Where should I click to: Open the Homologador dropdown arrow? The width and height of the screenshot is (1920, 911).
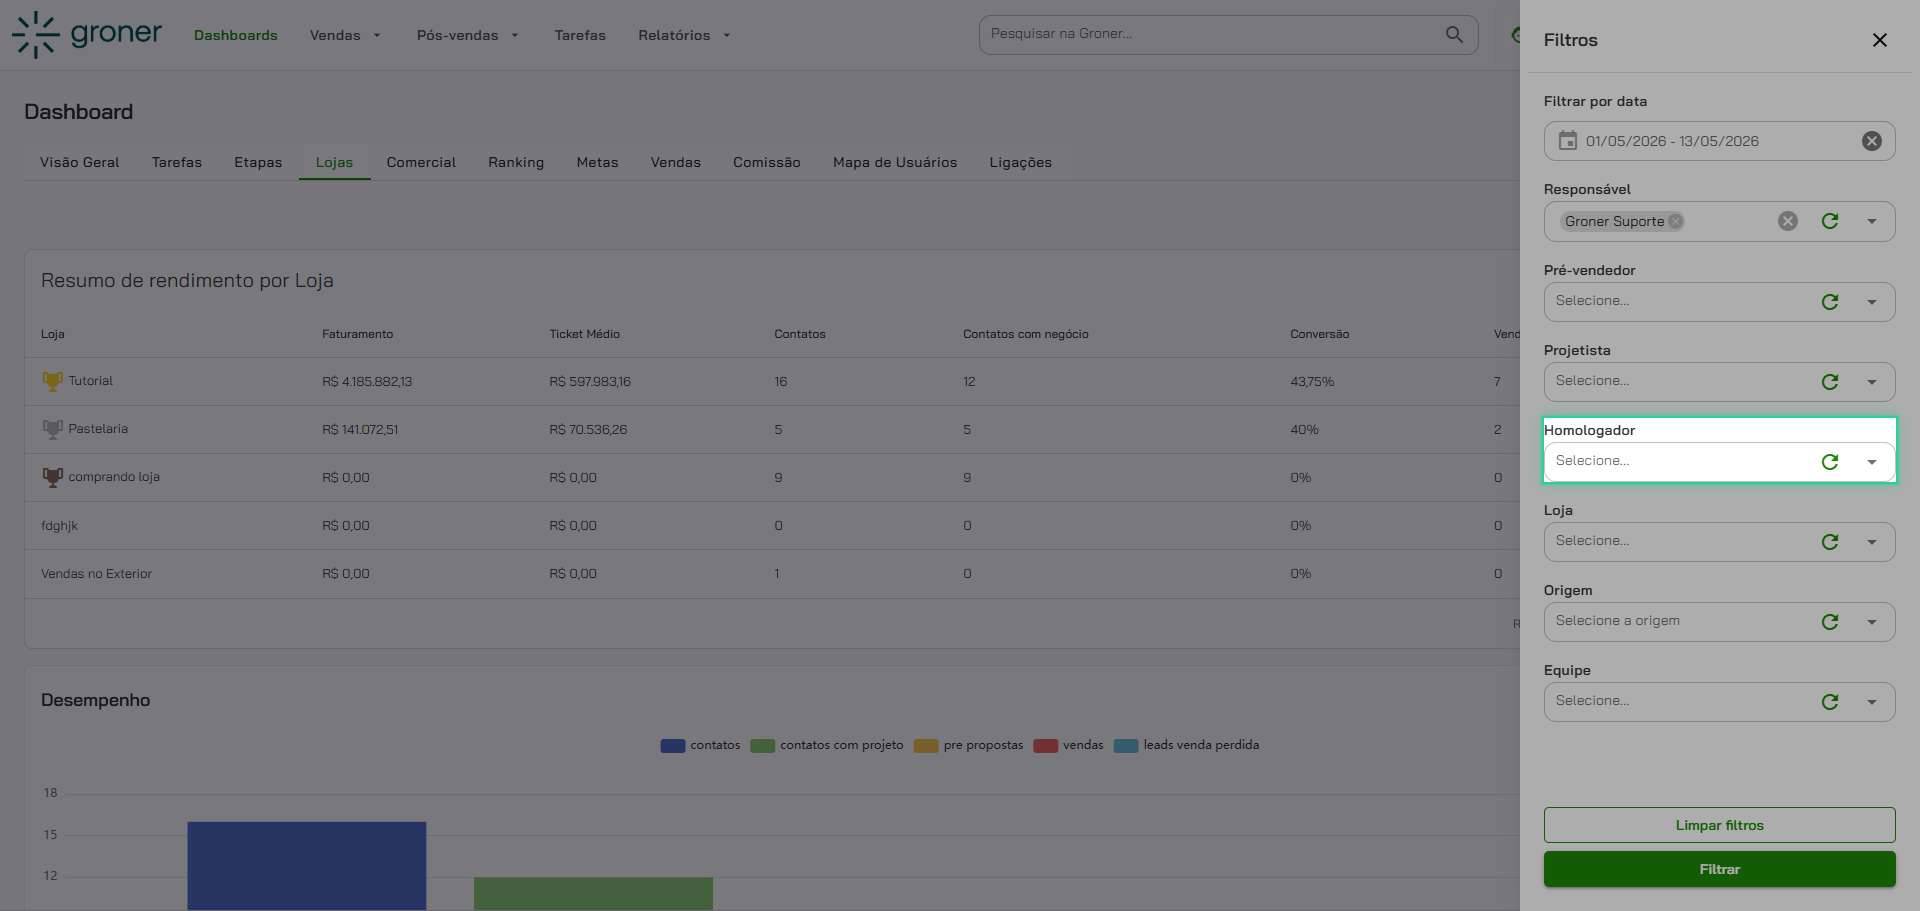[x=1871, y=462]
